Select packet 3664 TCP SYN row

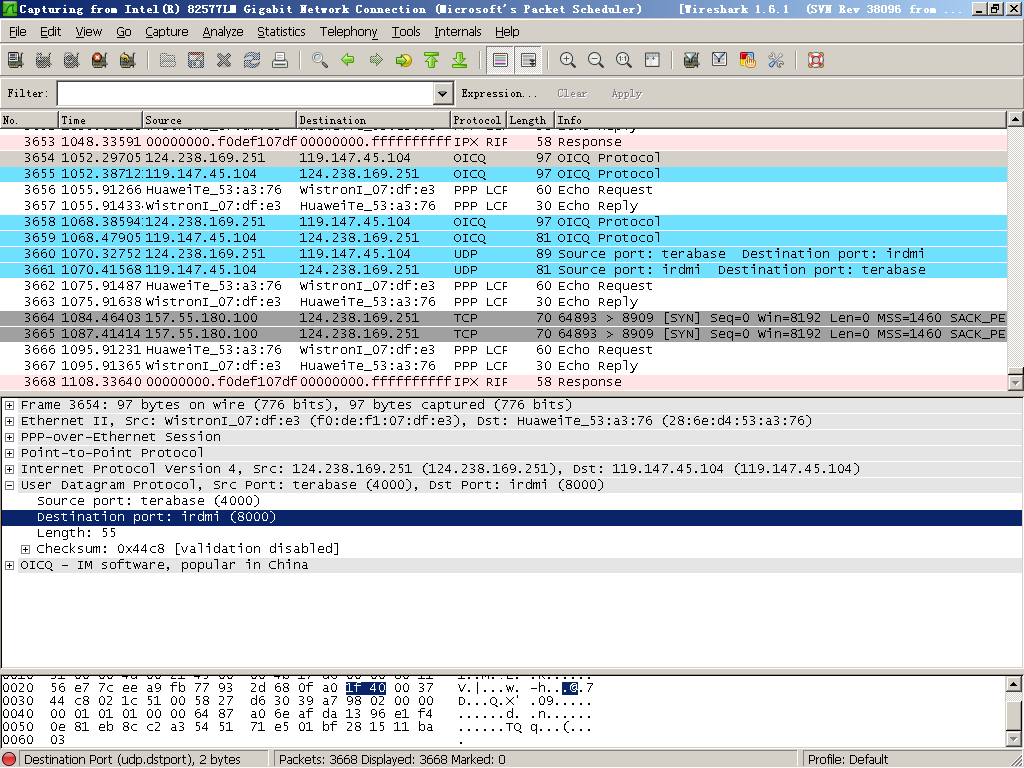point(504,318)
